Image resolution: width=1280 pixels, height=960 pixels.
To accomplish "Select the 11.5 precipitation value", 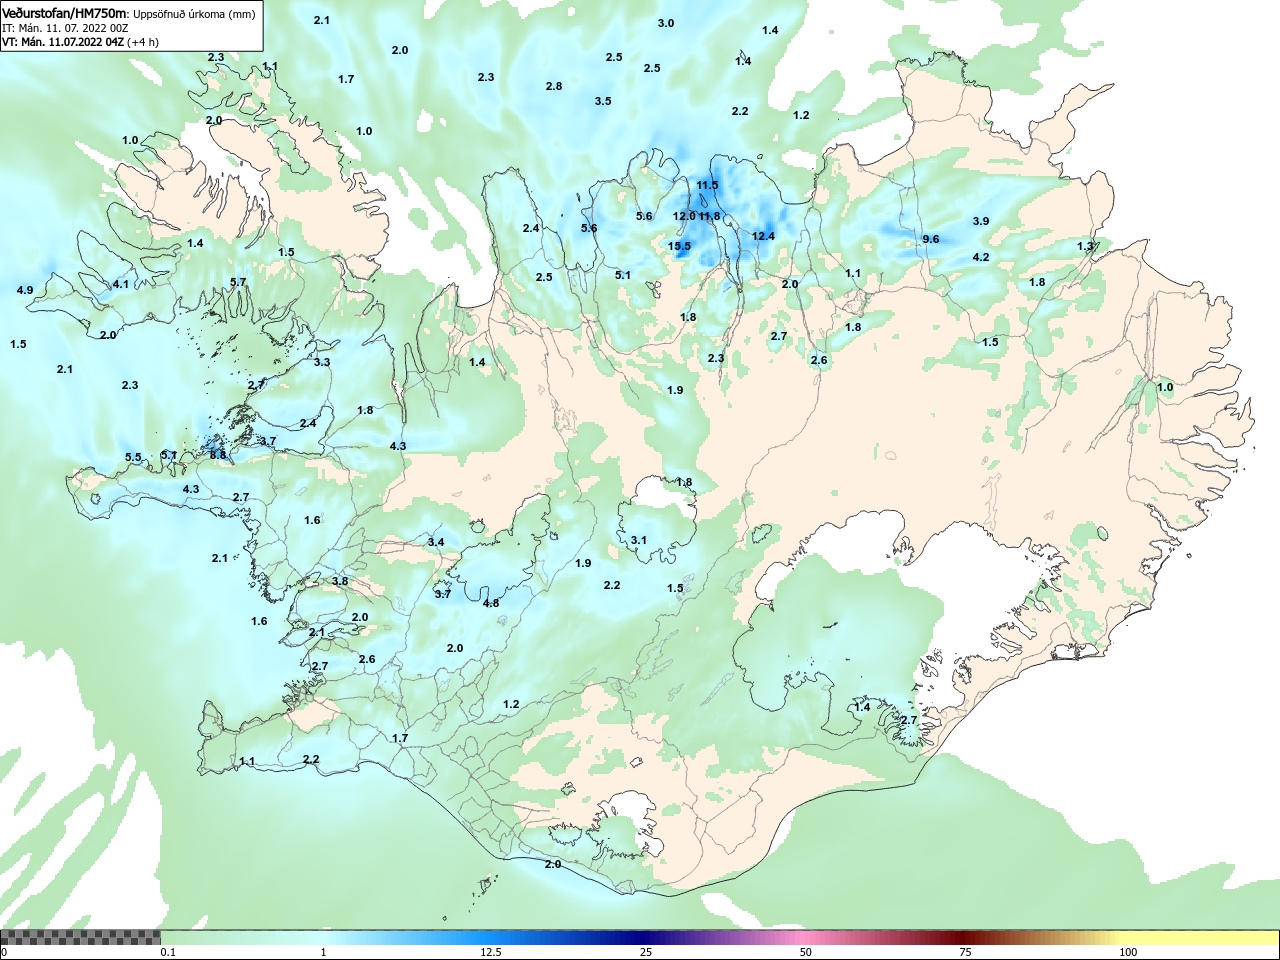I will (707, 185).
